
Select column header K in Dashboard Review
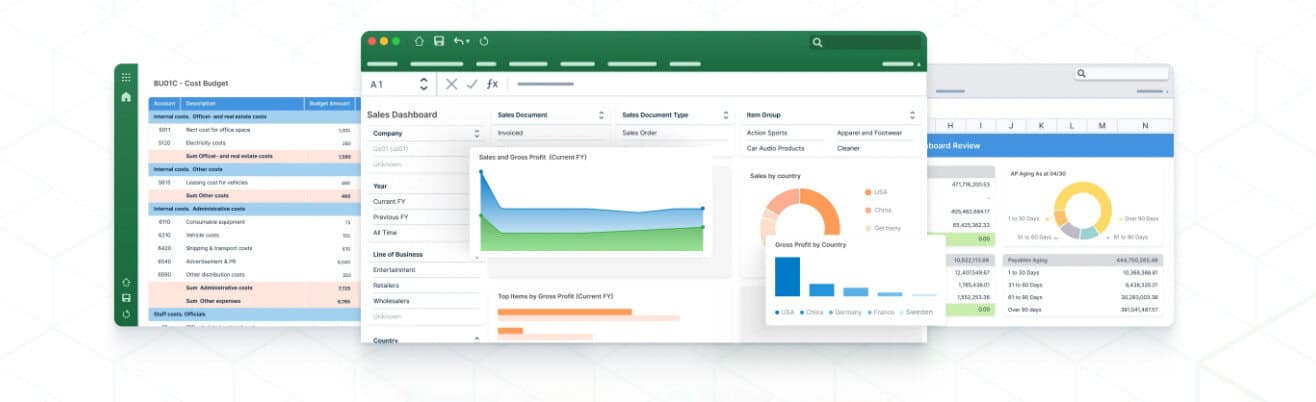pyautogui.click(x=1042, y=125)
